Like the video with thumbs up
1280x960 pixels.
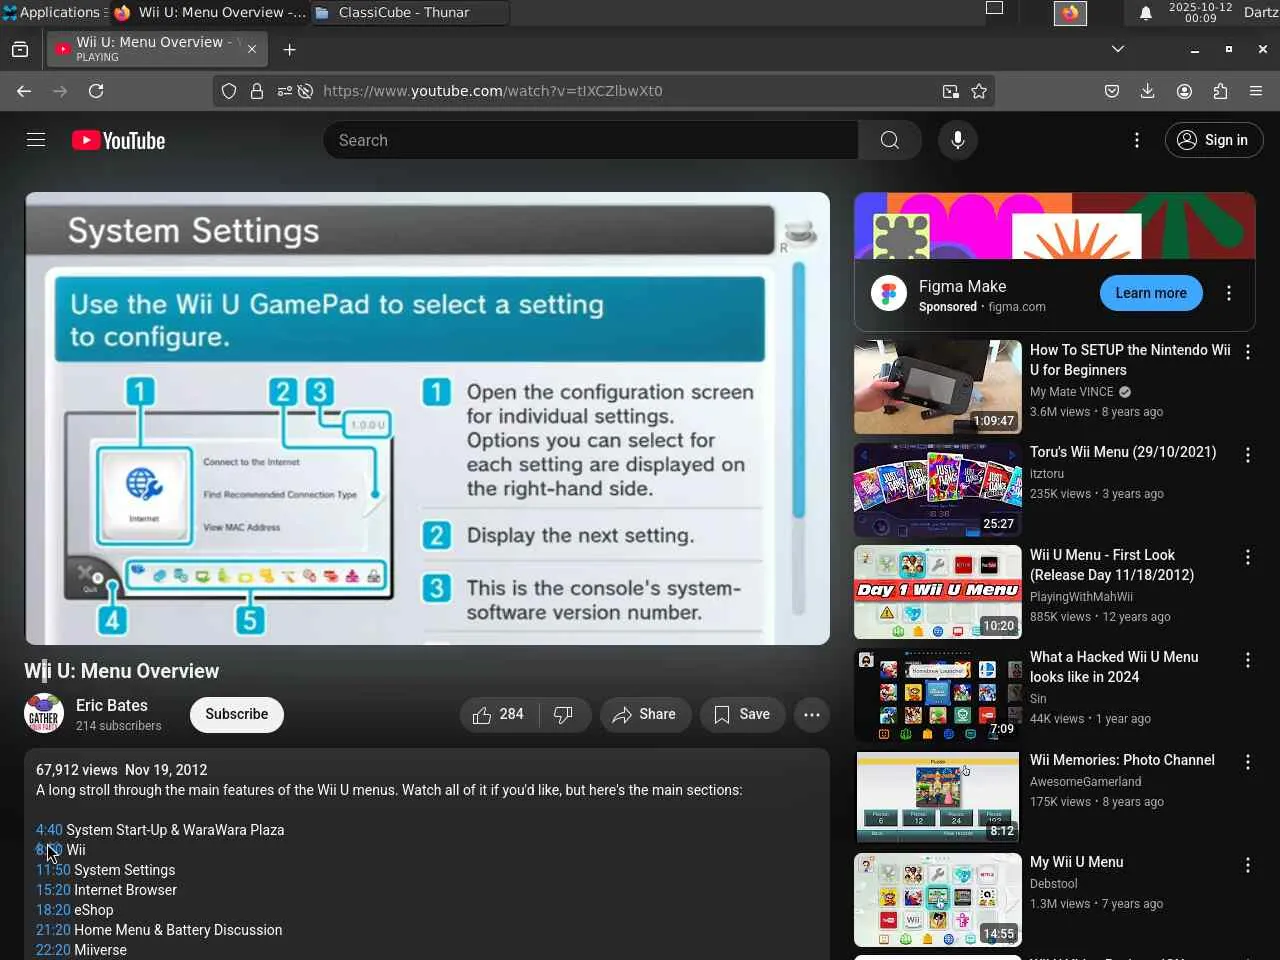click(499, 714)
